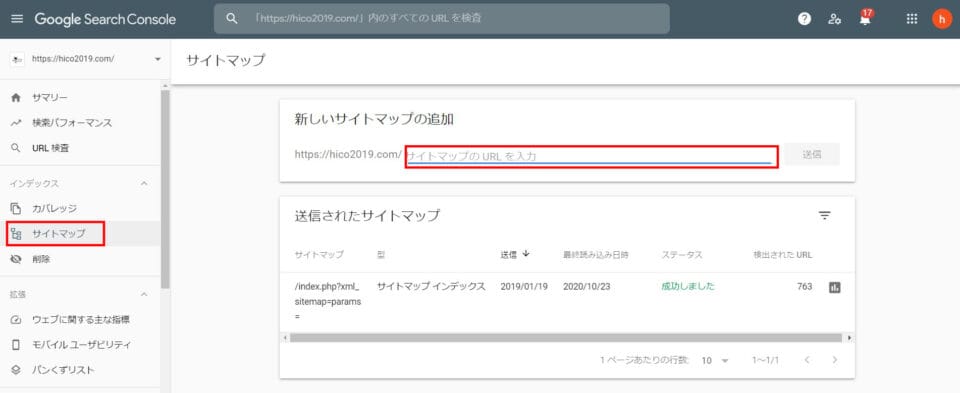Viewport: 960px width, 393px height.
Task: Sort by 最終読み込み日時 column header
Action: [596, 255]
